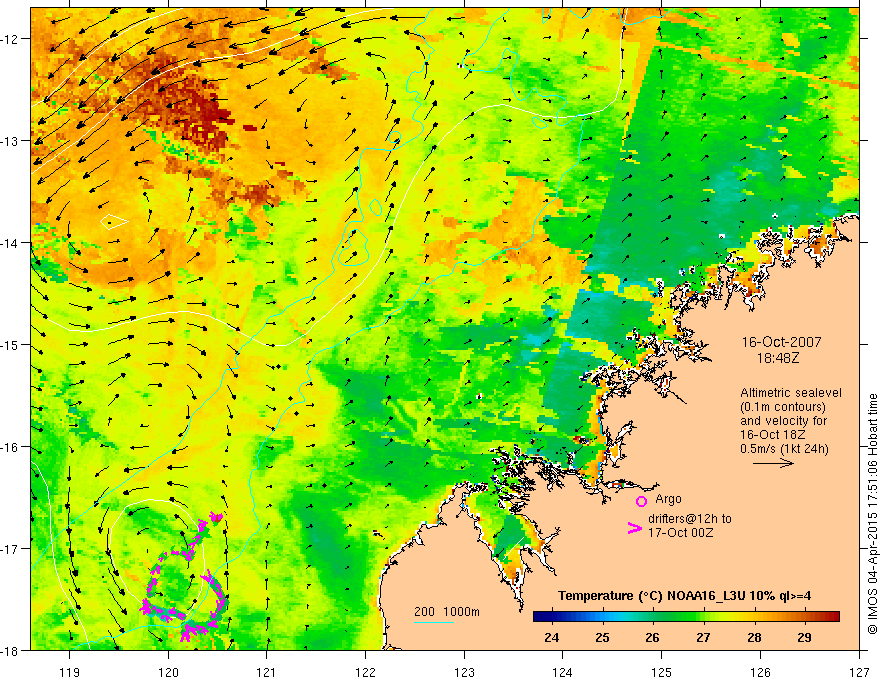Viewport: 880px width, 680px height.
Task: Click the small white diamond sea-level contour
Action: pos(114,222)
